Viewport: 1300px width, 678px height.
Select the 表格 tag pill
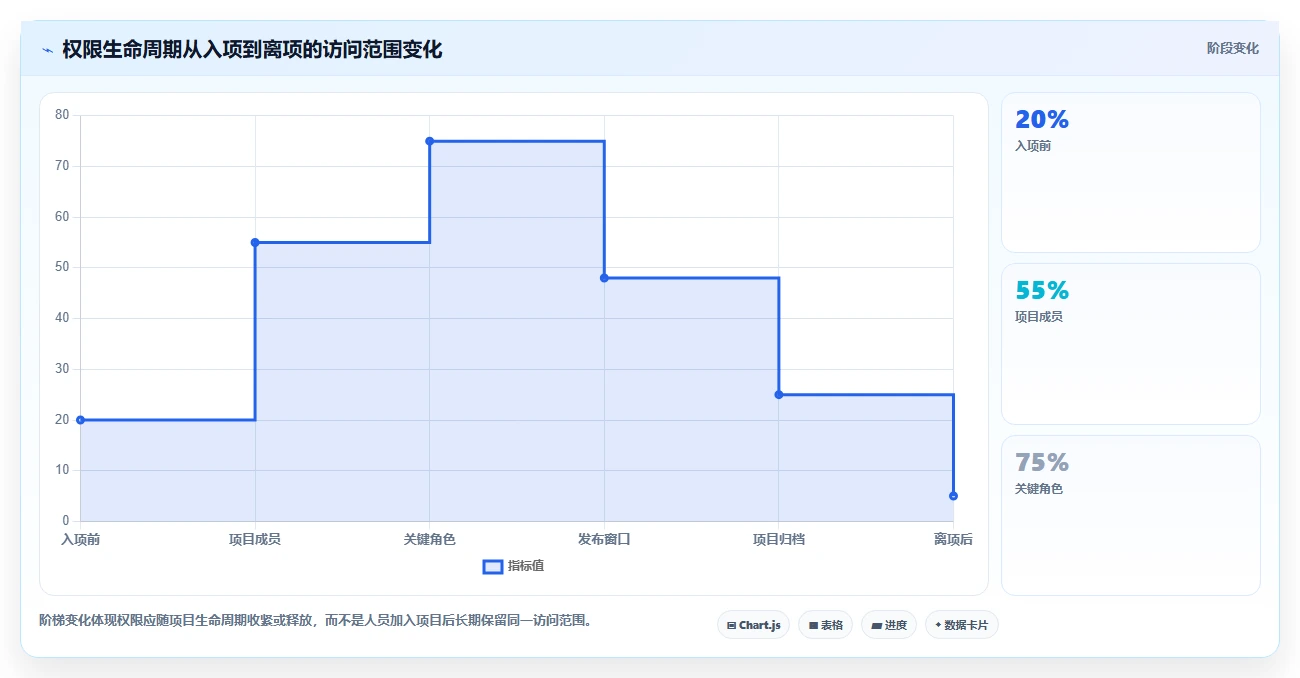(825, 625)
